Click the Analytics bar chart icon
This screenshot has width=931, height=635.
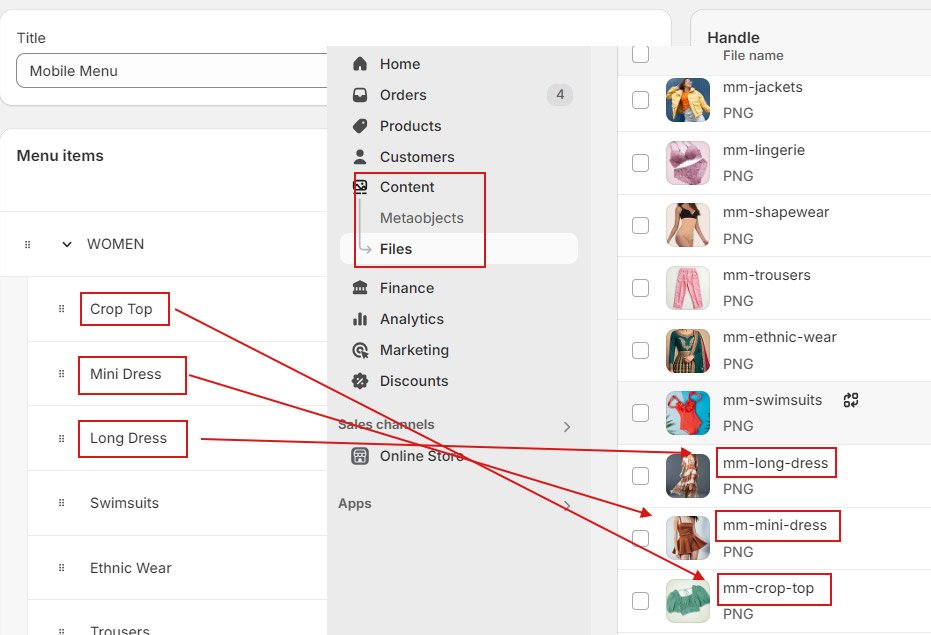(x=360, y=319)
